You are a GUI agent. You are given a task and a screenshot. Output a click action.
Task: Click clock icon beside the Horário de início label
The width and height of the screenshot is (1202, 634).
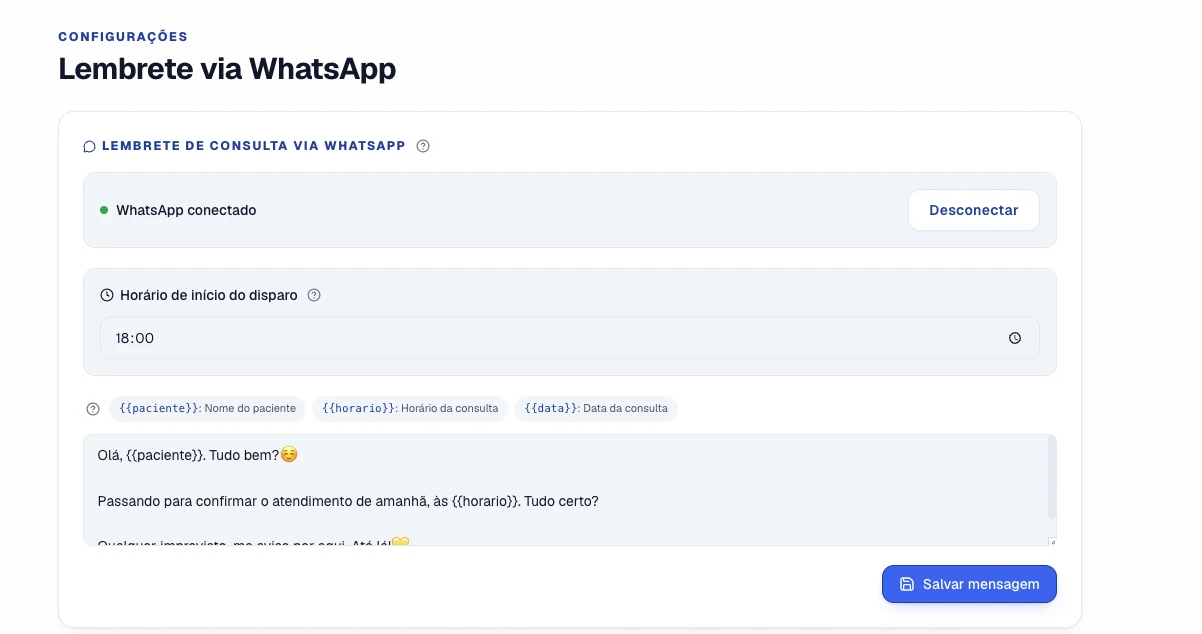[x=107, y=295]
